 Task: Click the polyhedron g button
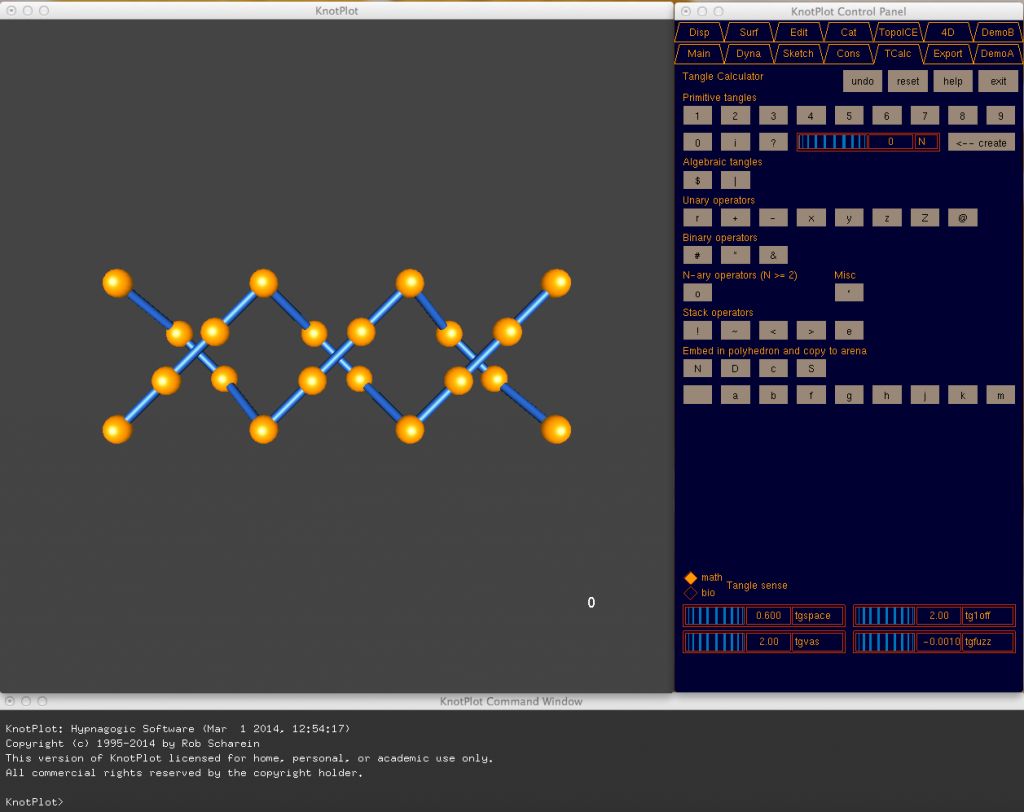point(849,395)
